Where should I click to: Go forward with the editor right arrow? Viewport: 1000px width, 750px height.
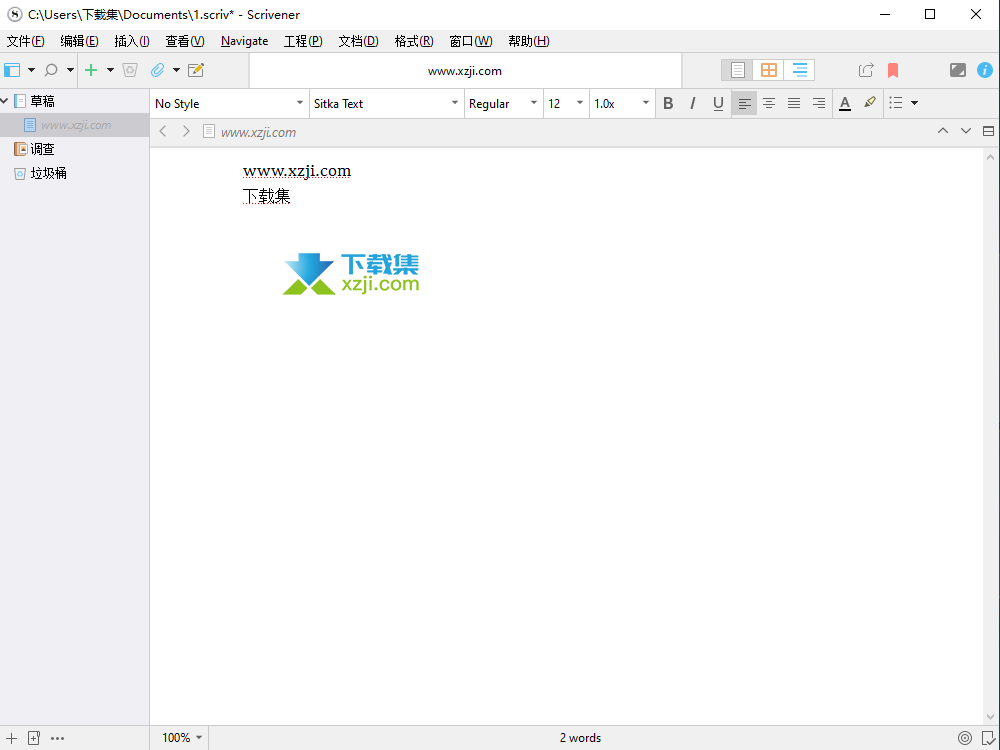click(186, 131)
